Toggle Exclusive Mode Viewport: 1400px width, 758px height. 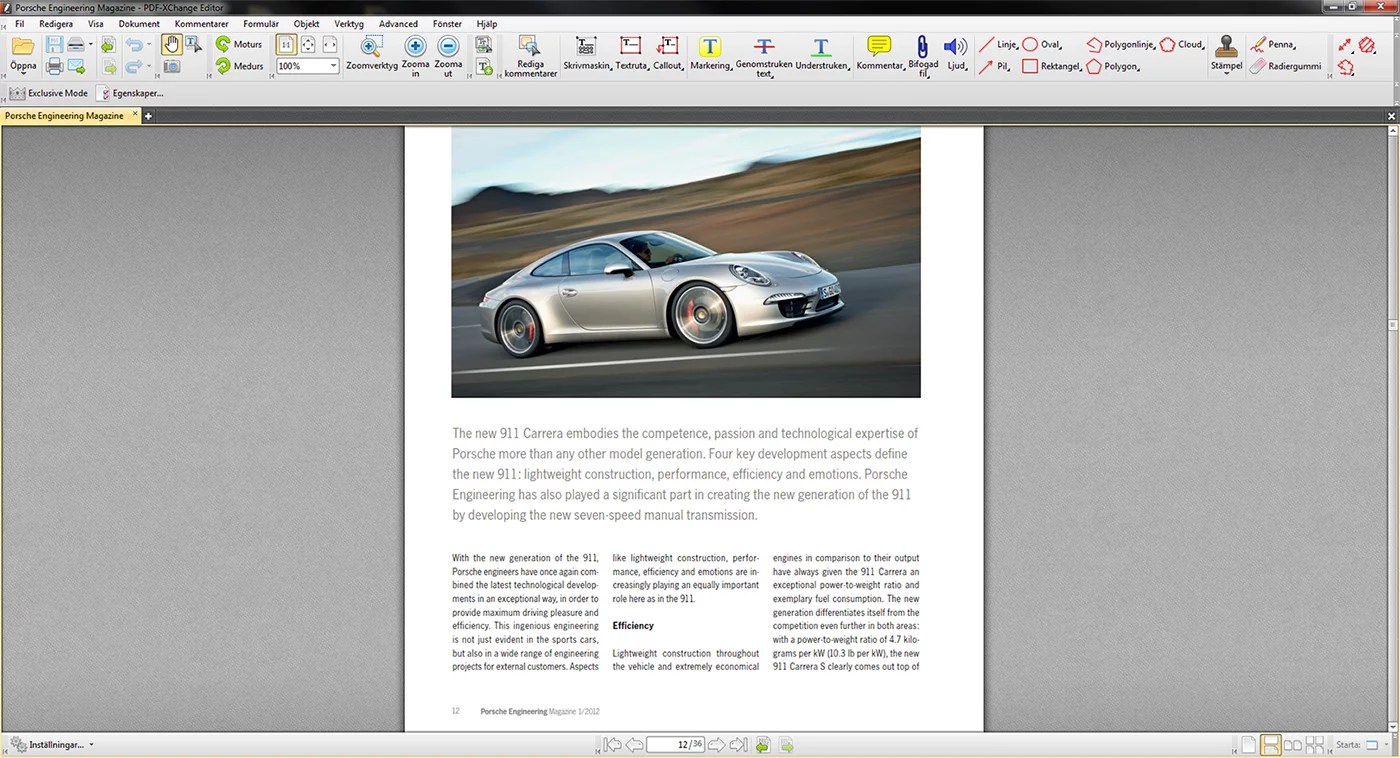click(48, 93)
